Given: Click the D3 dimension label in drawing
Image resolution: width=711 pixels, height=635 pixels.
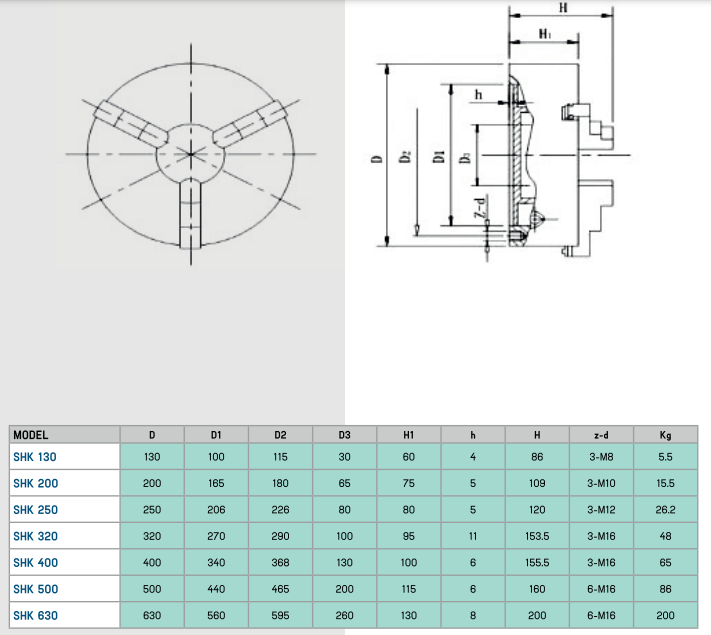Looking at the screenshot, I should tap(465, 158).
